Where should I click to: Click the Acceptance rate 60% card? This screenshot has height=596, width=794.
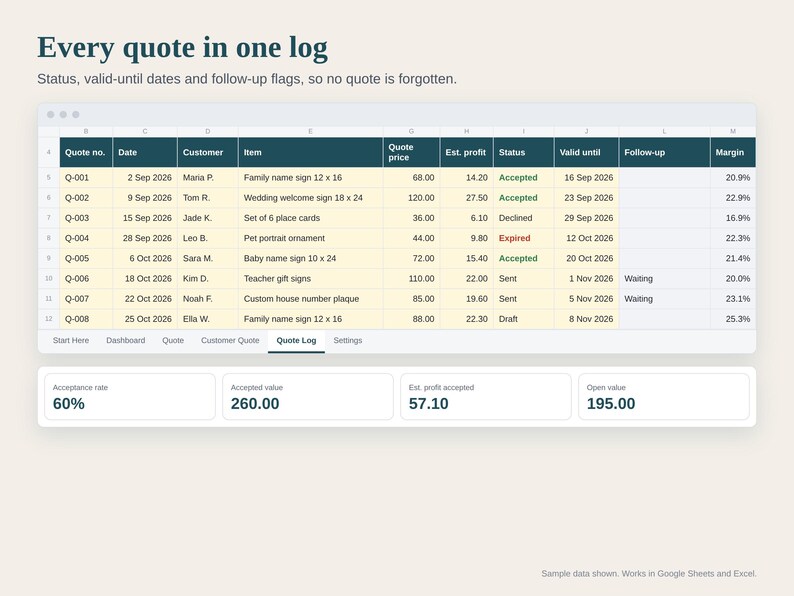(x=130, y=397)
